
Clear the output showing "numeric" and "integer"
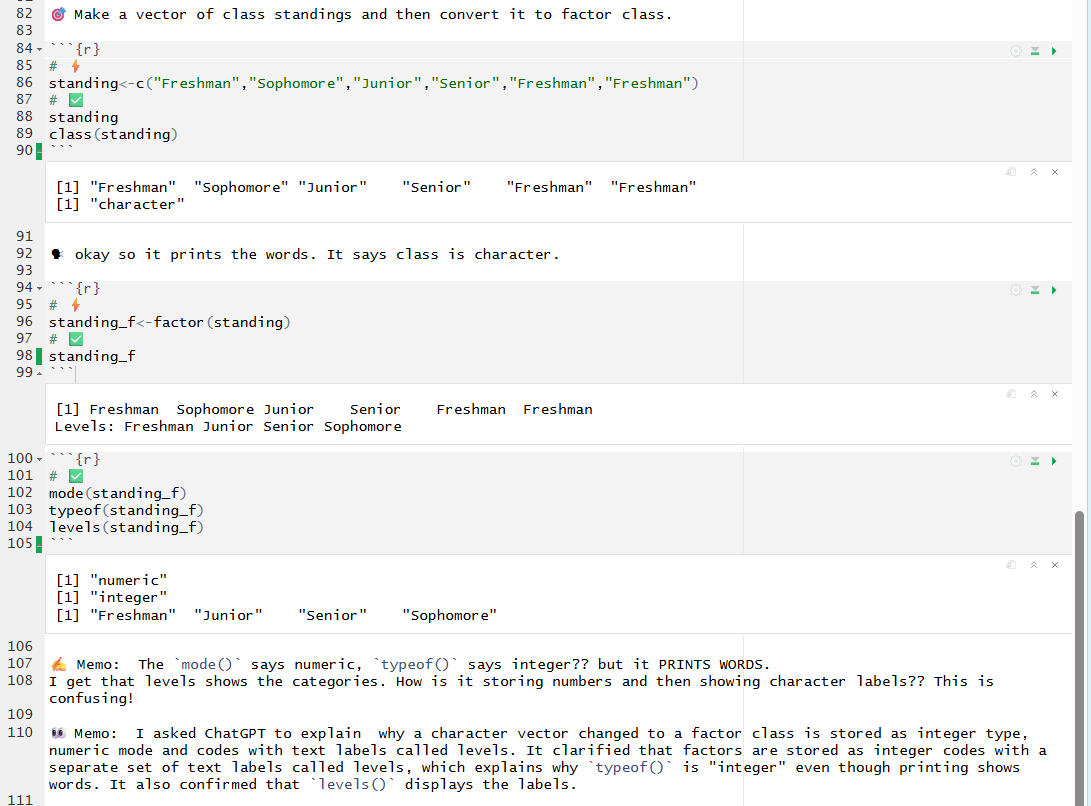coord(1055,565)
